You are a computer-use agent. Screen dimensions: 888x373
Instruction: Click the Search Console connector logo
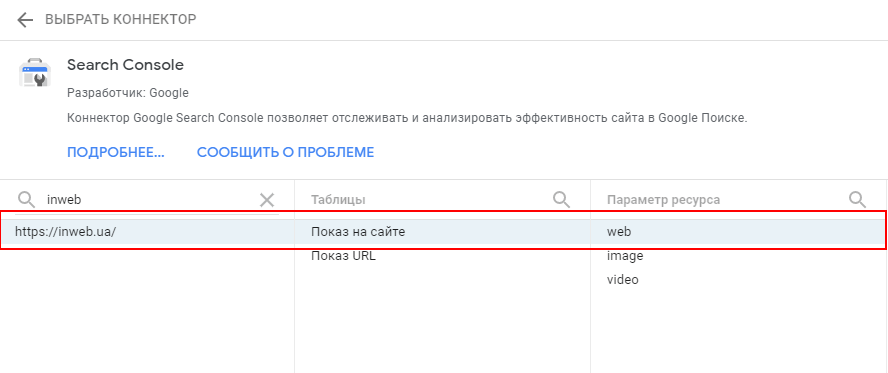(35, 72)
